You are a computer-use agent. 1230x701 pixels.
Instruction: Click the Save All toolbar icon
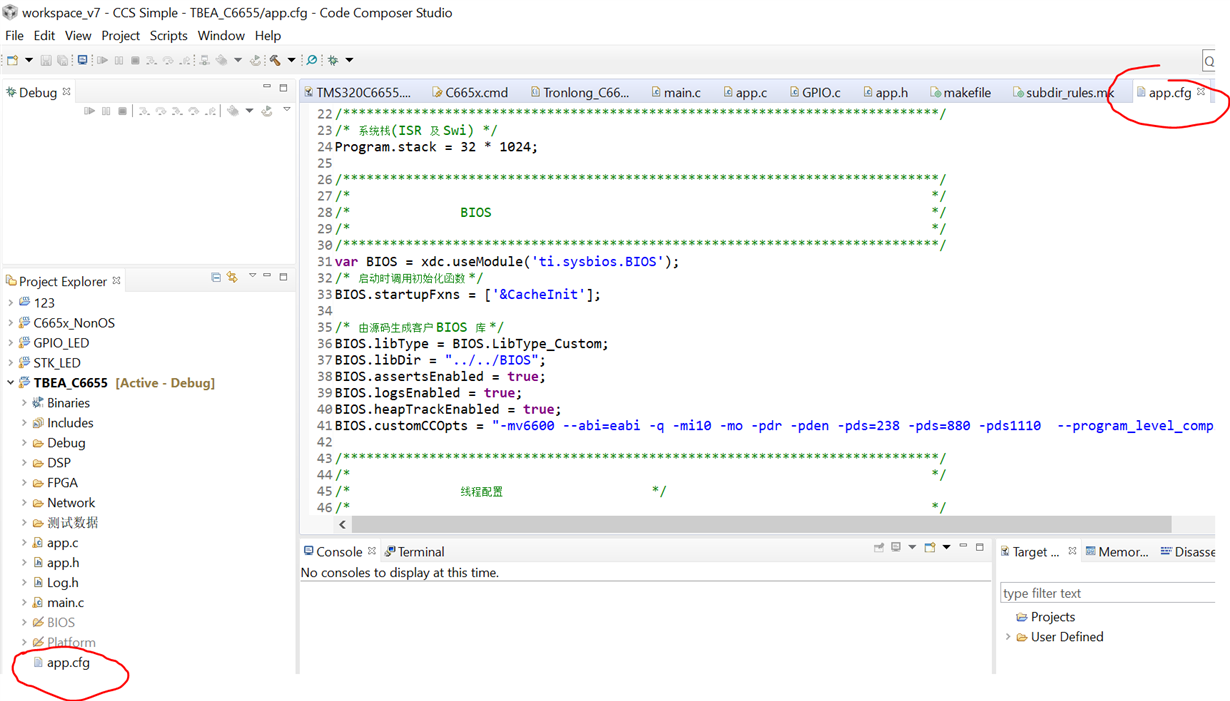[62, 60]
